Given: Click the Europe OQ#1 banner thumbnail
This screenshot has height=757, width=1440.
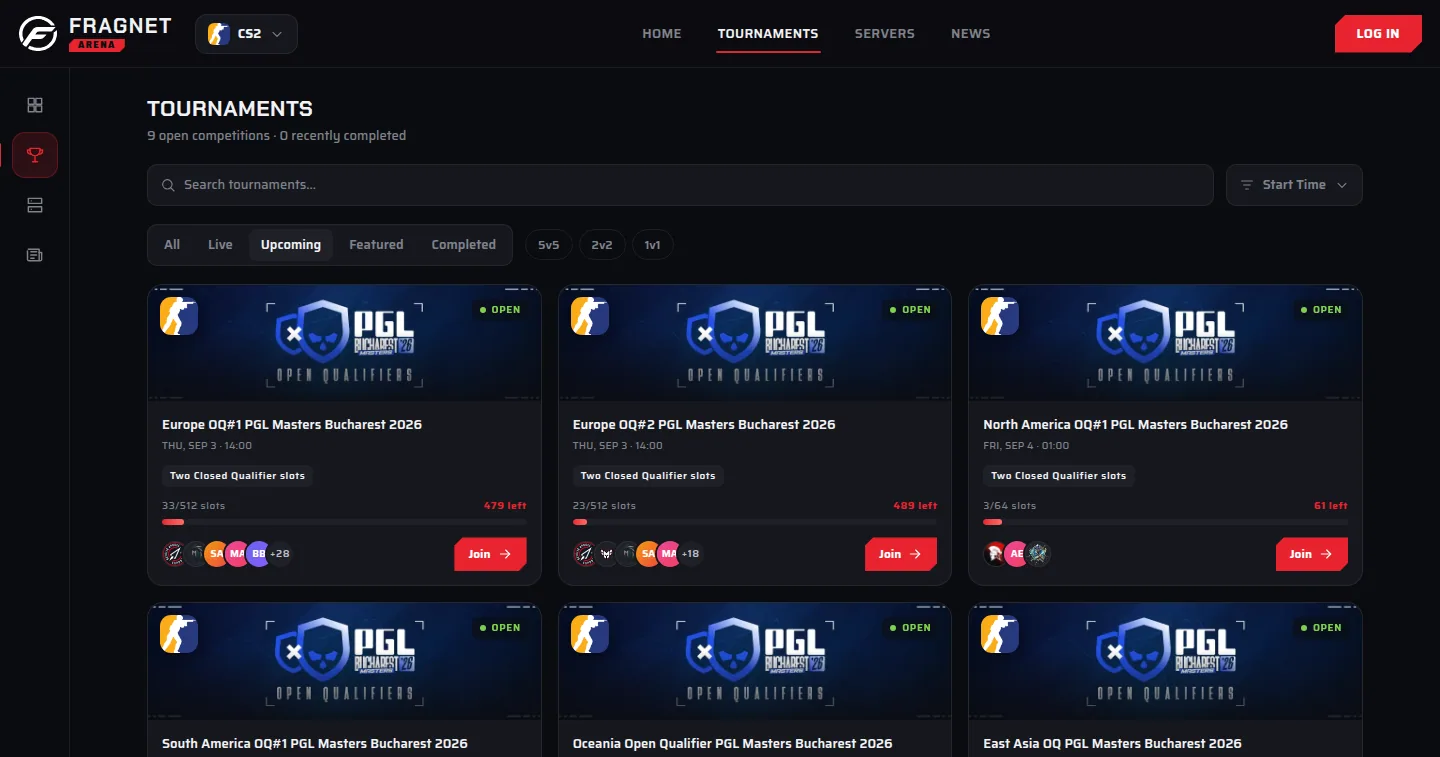Looking at the screenshot, I should 344,344.
